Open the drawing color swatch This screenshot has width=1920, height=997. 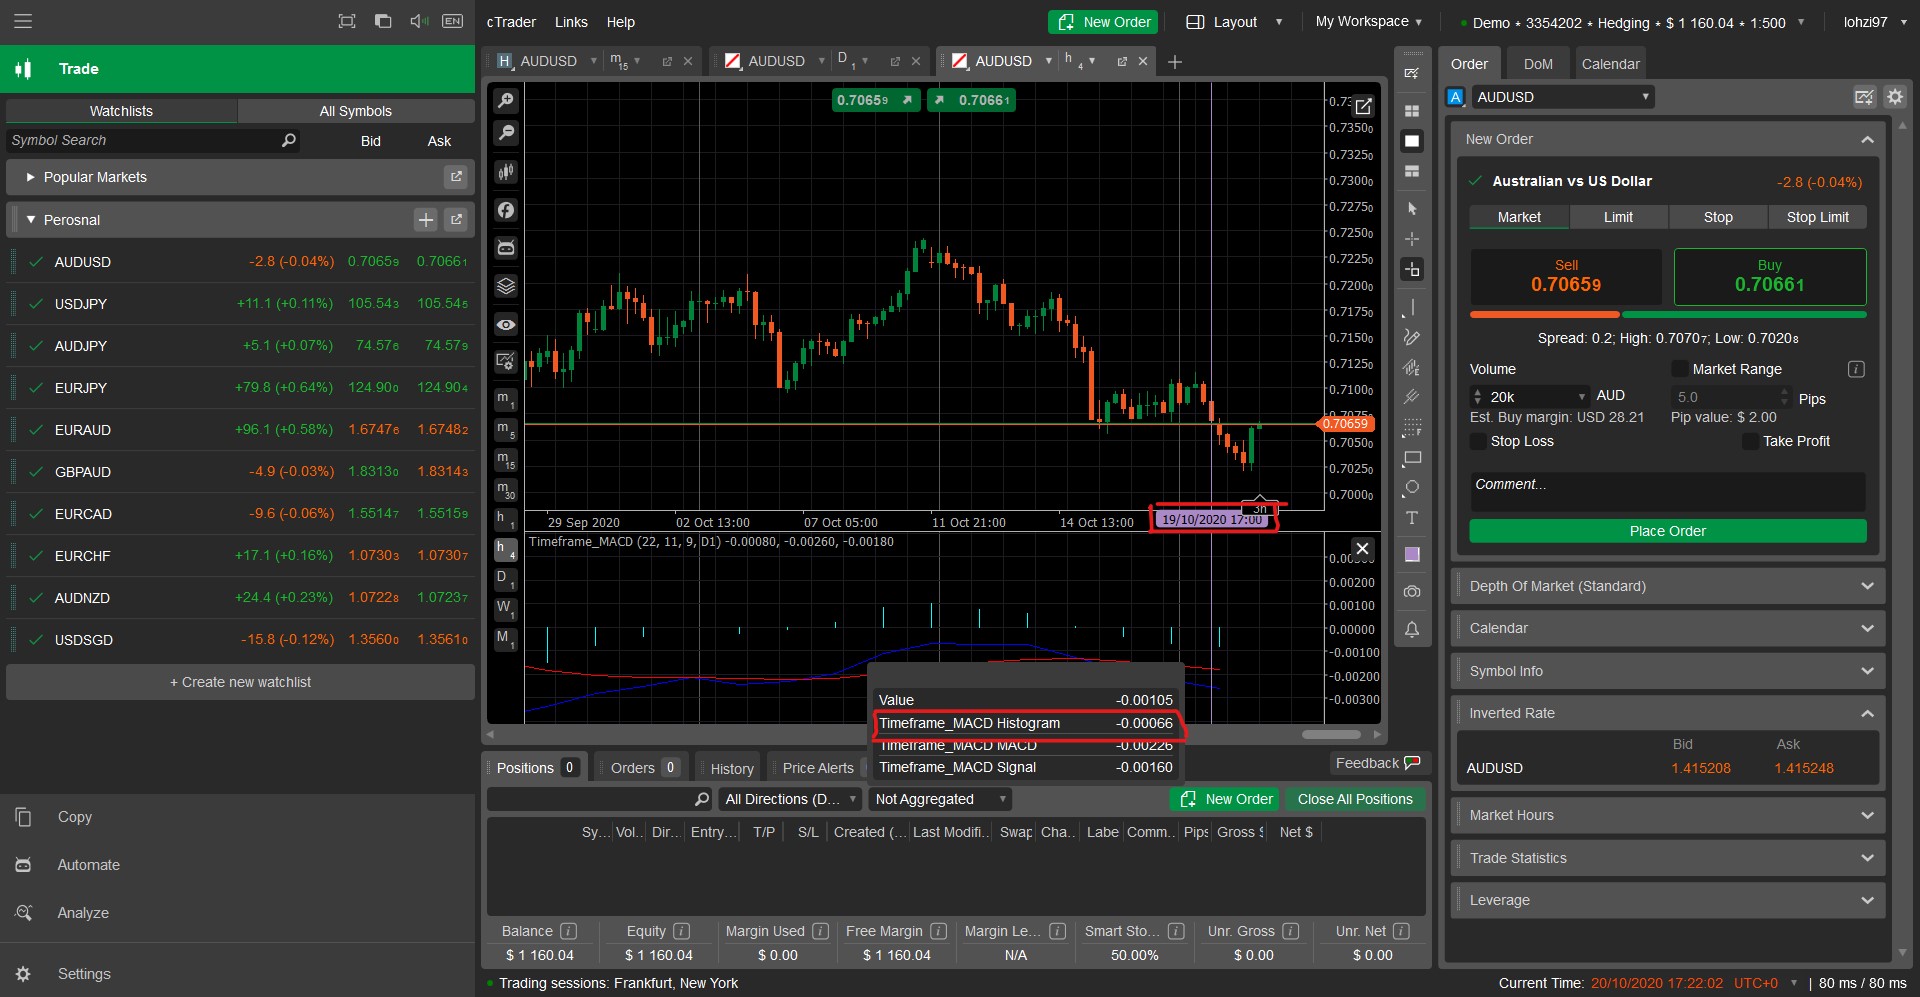click(1412, 554)
